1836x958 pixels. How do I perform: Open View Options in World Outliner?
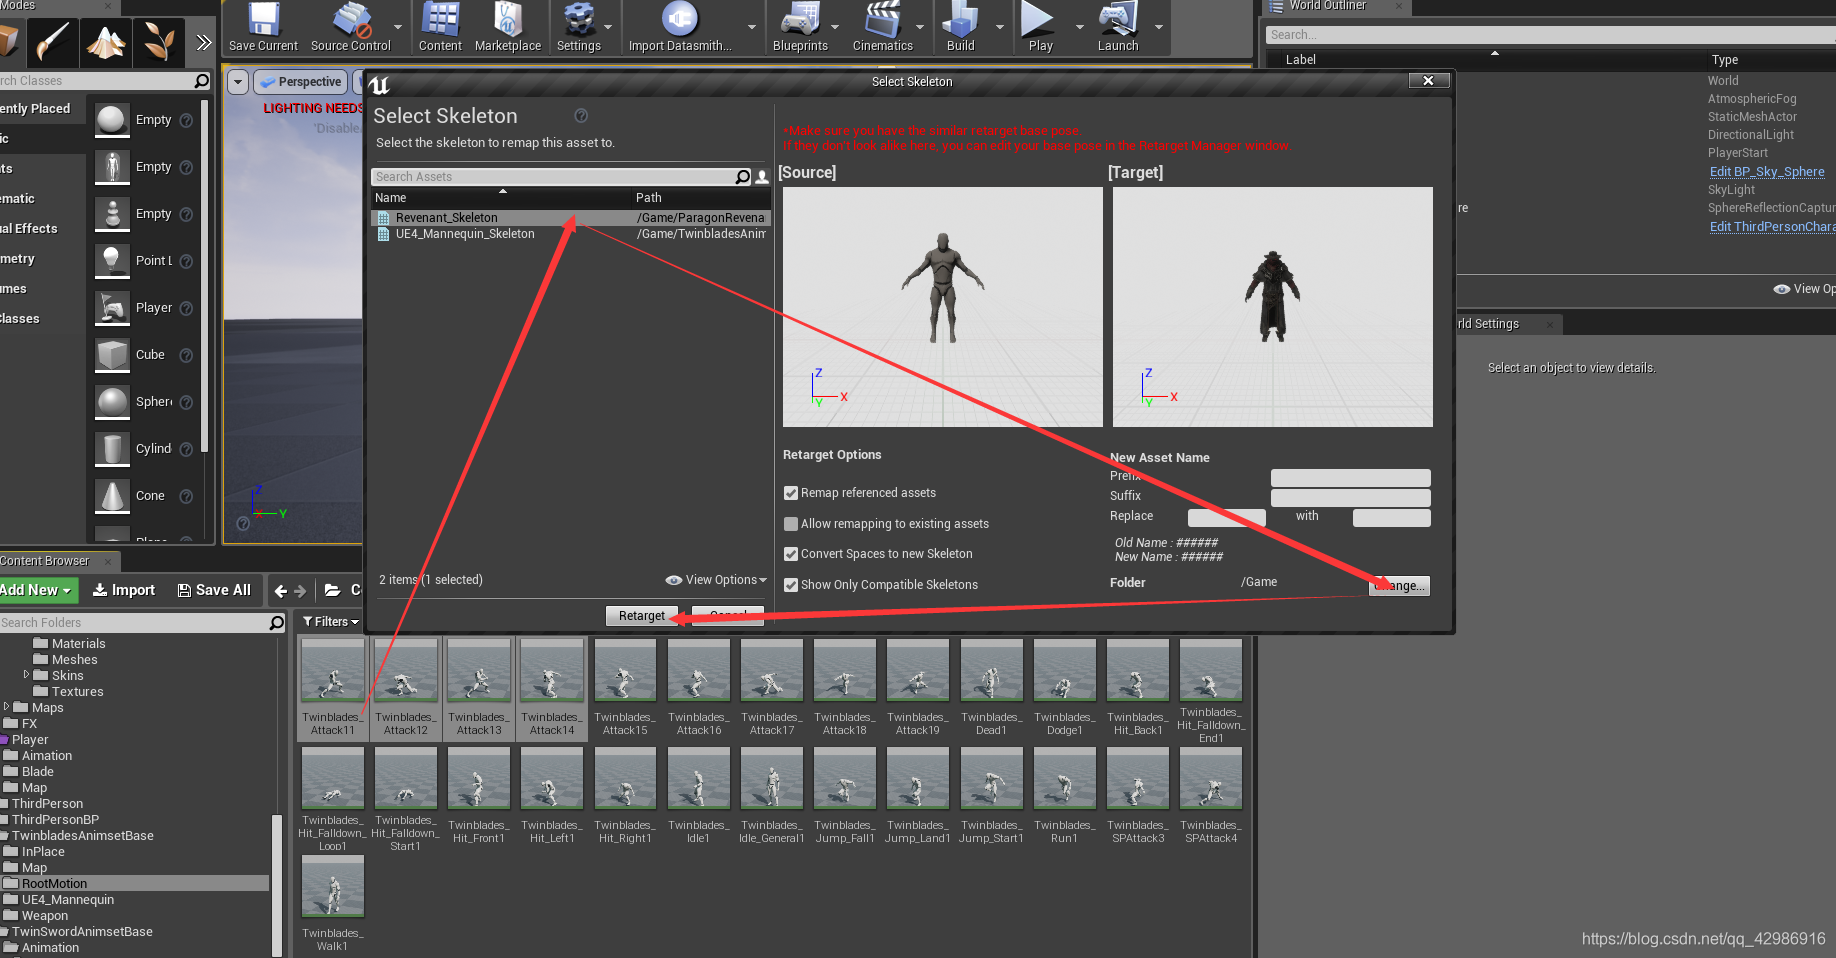coord(1806,289)
